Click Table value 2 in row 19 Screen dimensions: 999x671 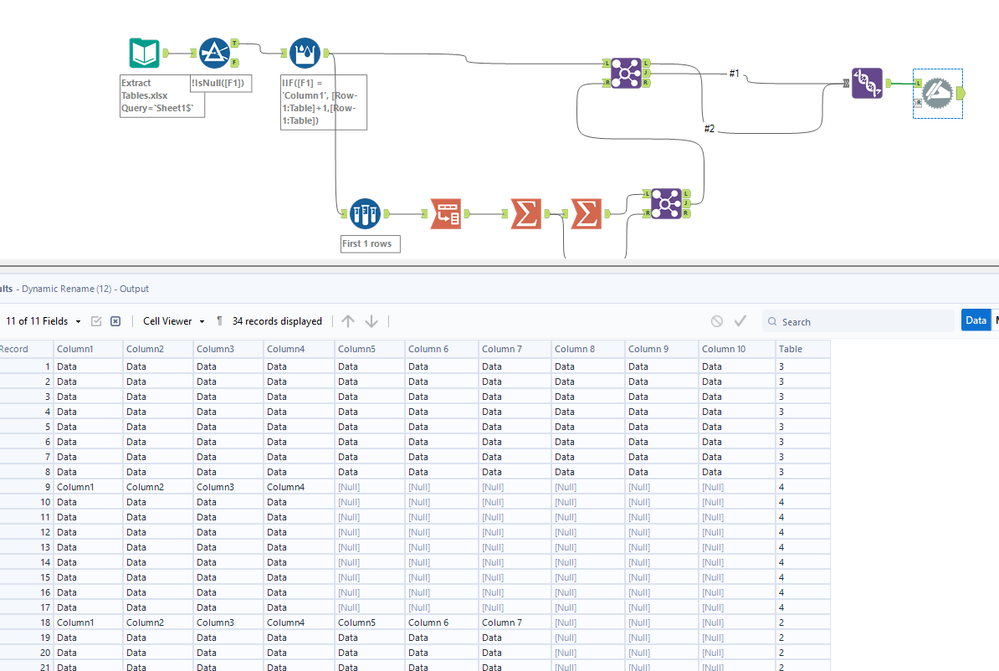[x=803, y=638]
